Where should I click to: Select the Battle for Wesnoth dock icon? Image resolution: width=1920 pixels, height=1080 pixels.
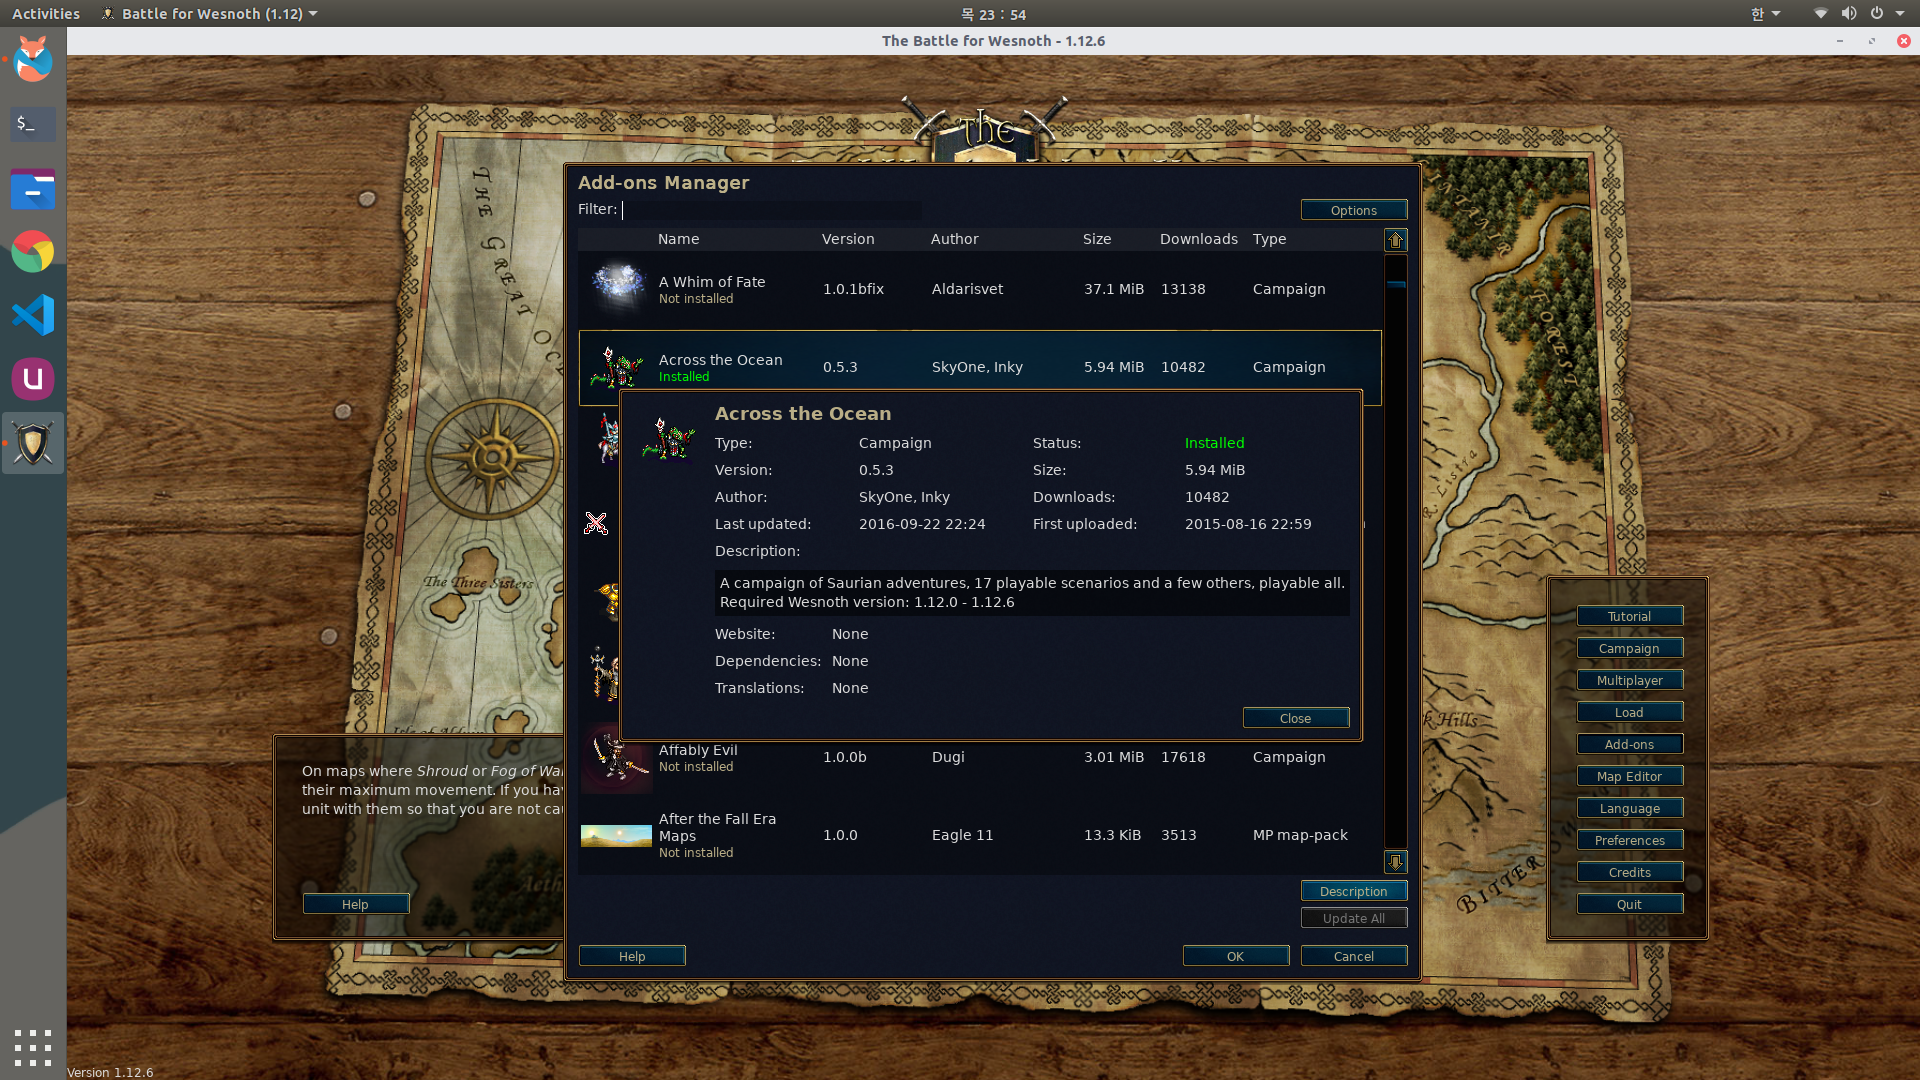33,443
